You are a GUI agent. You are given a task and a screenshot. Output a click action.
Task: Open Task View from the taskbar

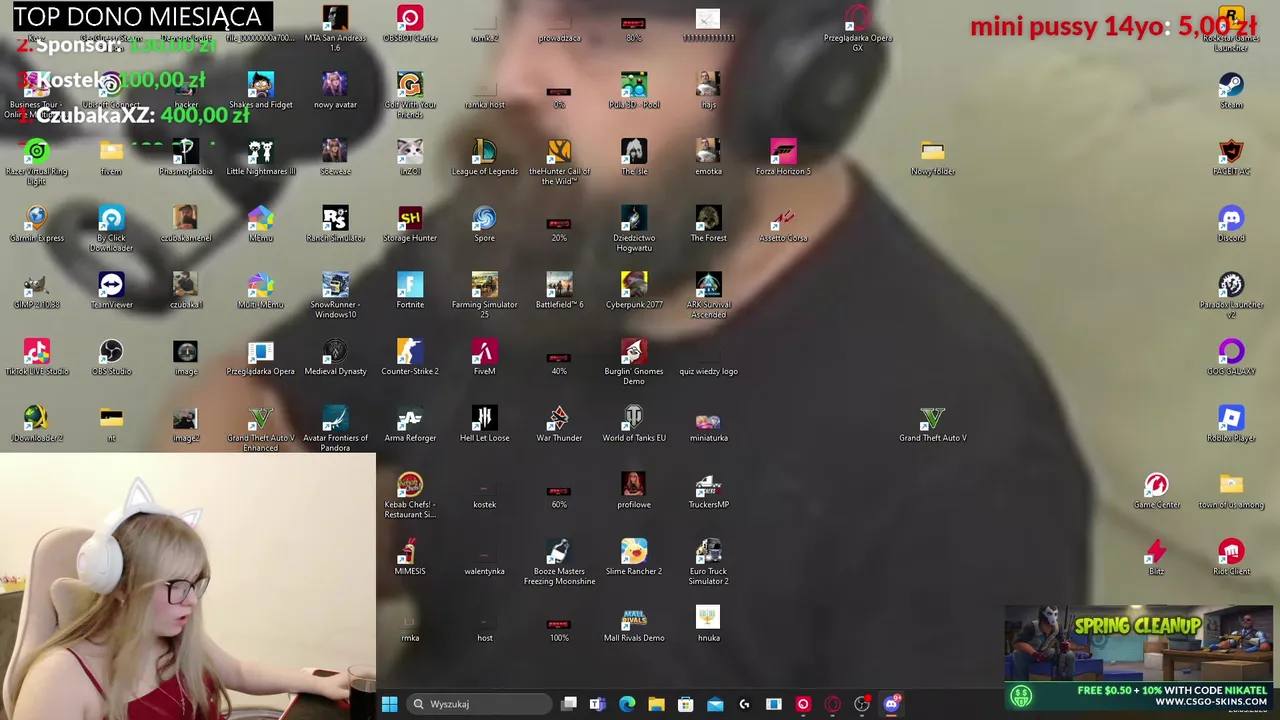click(569, 704)
